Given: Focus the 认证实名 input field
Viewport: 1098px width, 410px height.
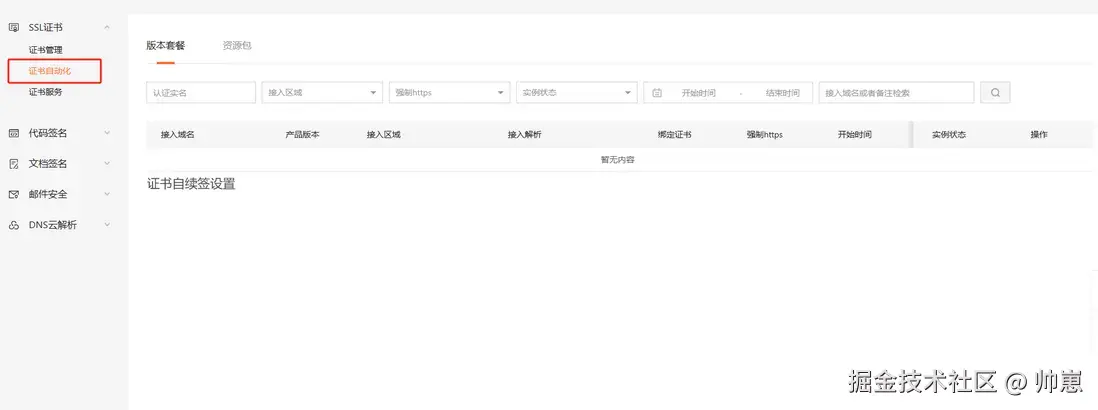Looking at the screenshot, I should coord(201,92).
